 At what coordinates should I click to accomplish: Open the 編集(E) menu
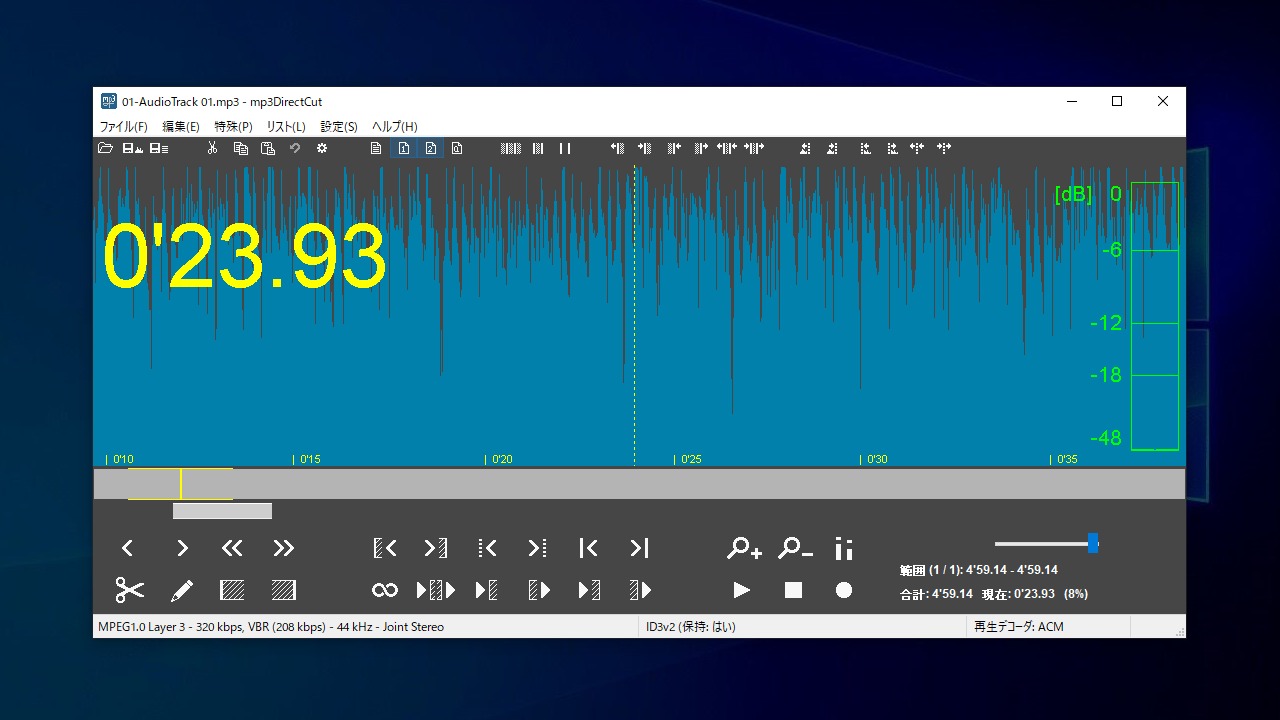[x=181, y=127]
